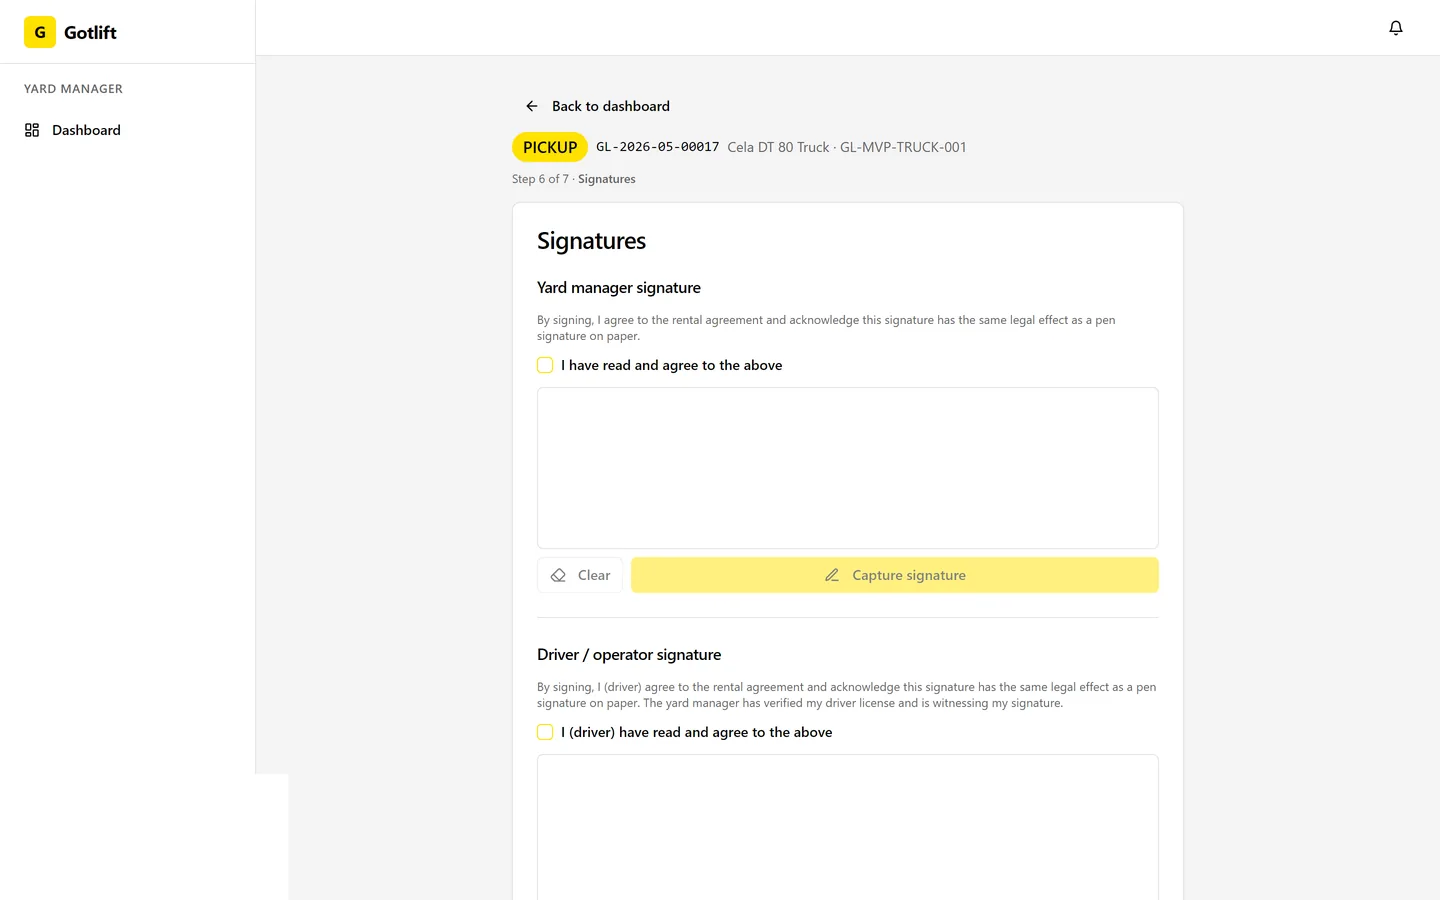
Task: Check yard manager agreement checkbox
Action: point(545,365)
